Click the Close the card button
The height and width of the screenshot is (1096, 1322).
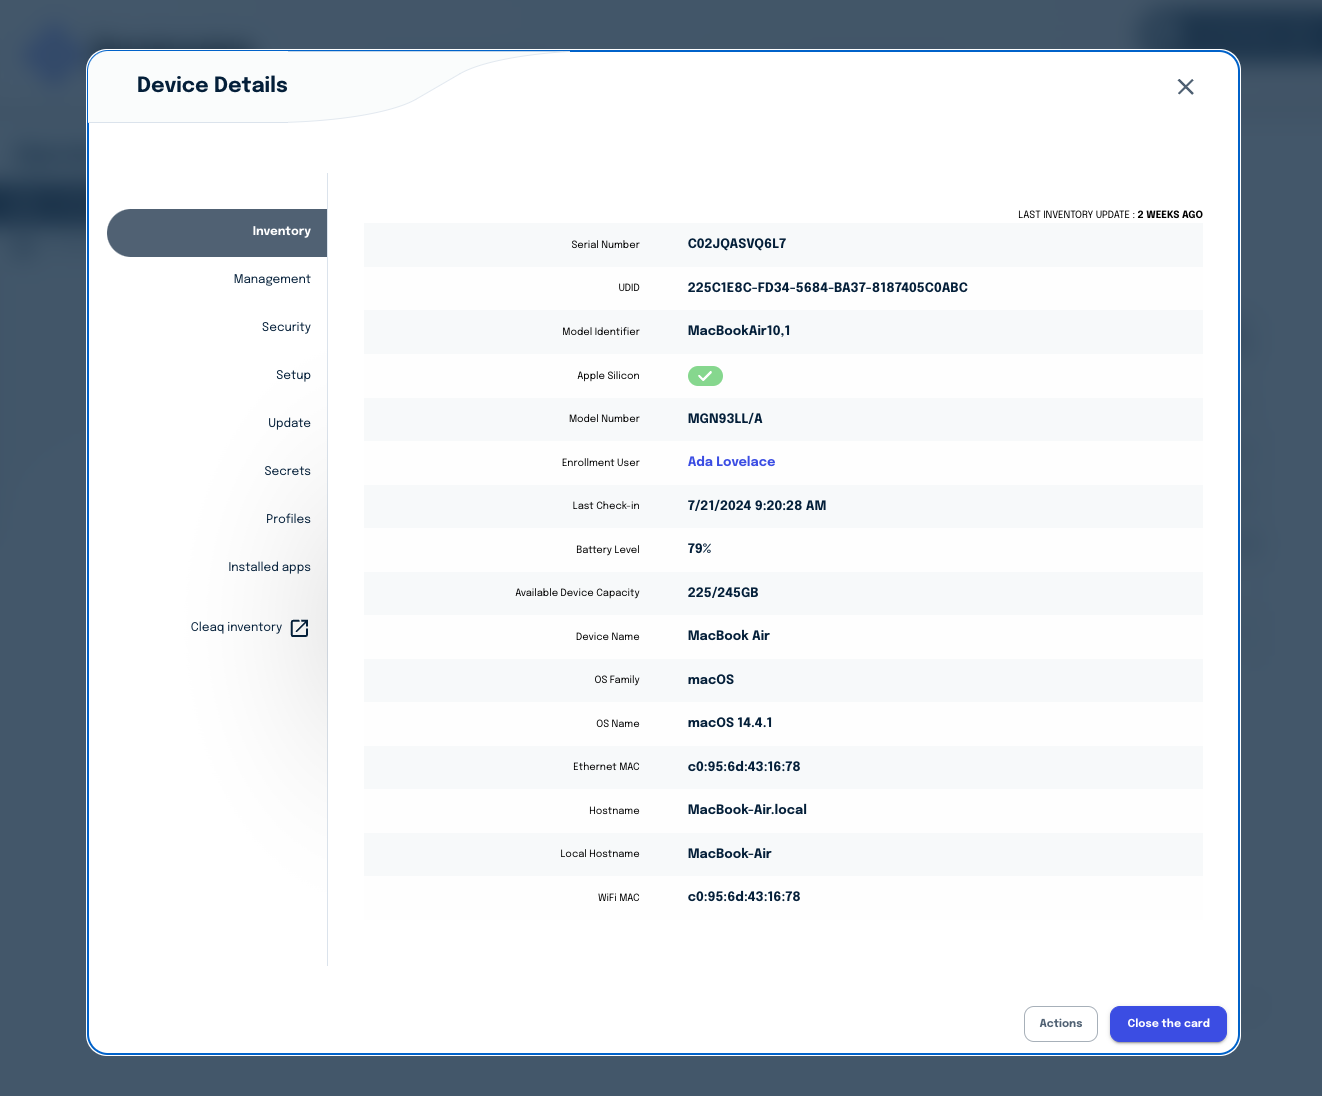1168,1024
